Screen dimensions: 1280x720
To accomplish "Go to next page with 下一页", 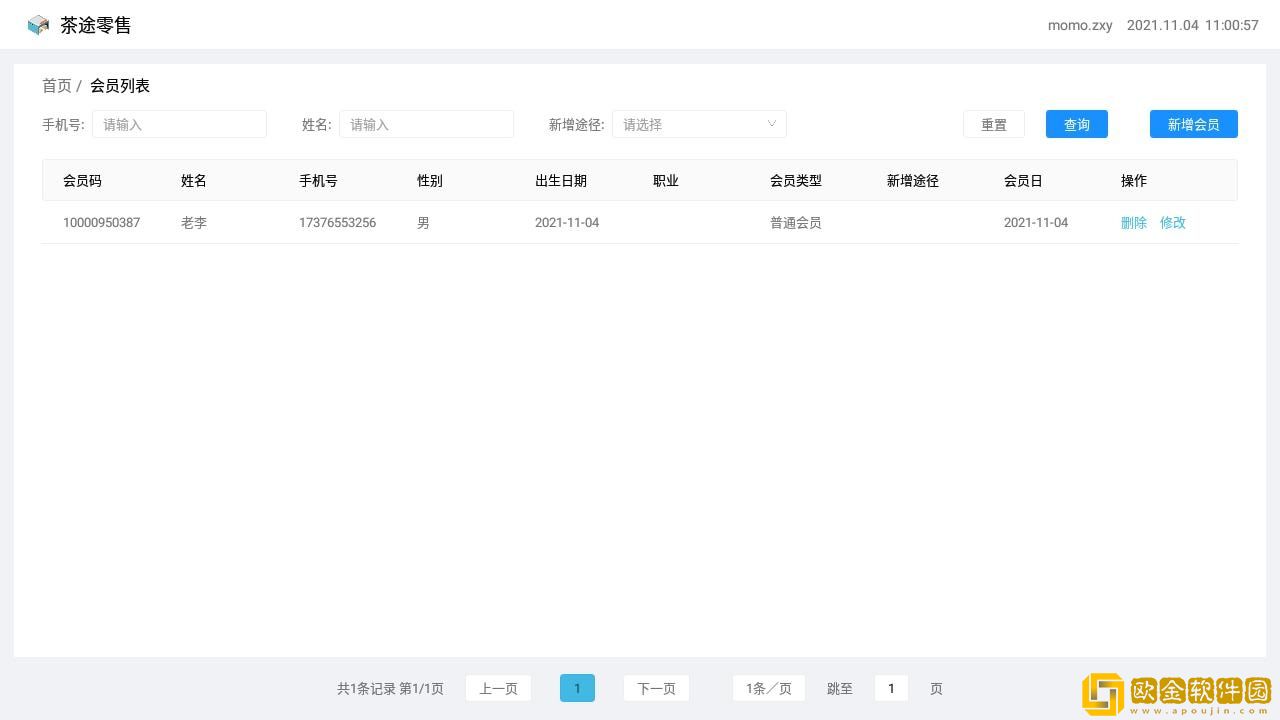I will click(x=656, y=688).
